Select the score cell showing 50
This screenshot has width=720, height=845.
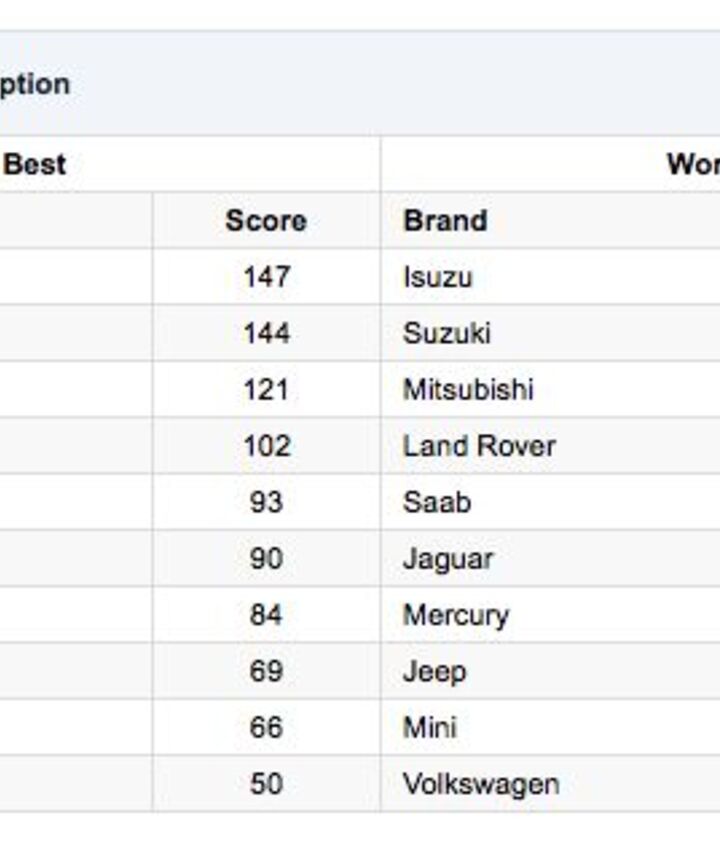tap(266, 783)
